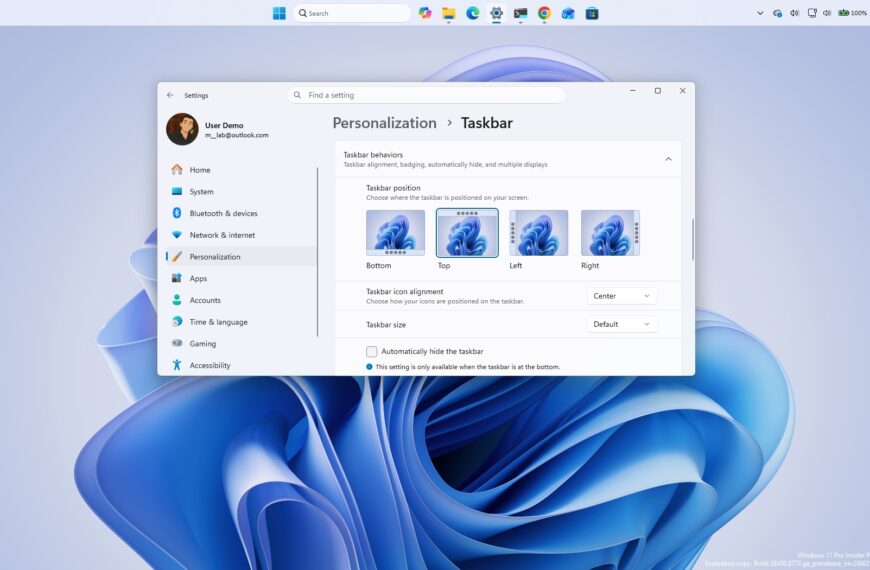Click the System monitor icon
The height and width of the screenshot is (570, 870).
[177, 191]
